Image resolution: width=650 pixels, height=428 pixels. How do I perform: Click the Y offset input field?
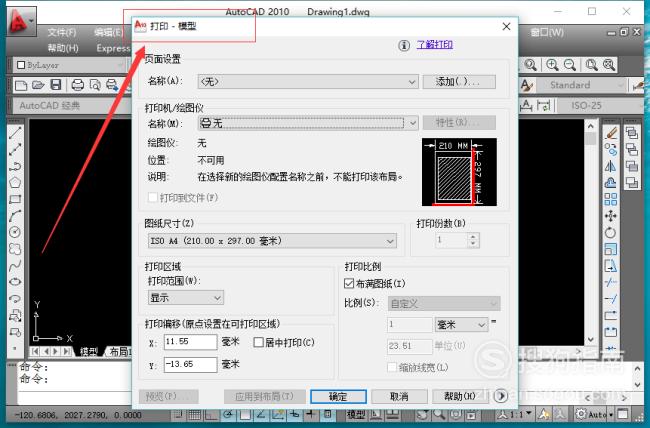(190, 365)
